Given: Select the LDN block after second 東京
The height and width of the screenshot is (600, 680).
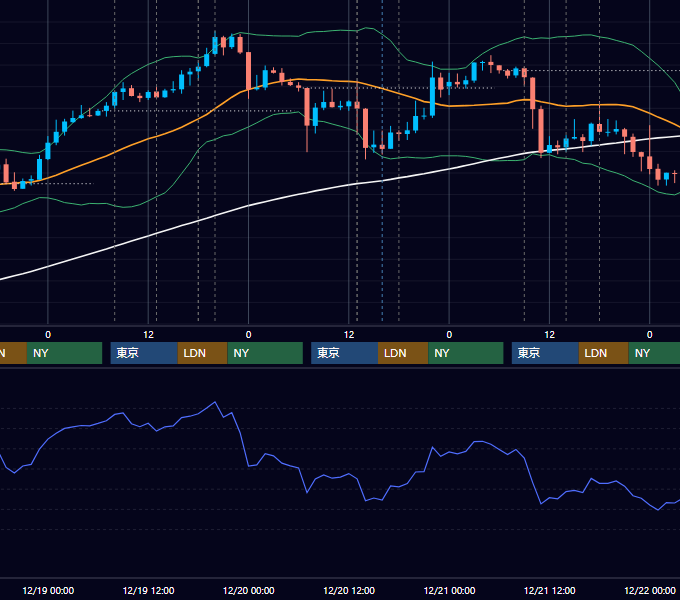Looking at the screenshot, I should point(403,353).
